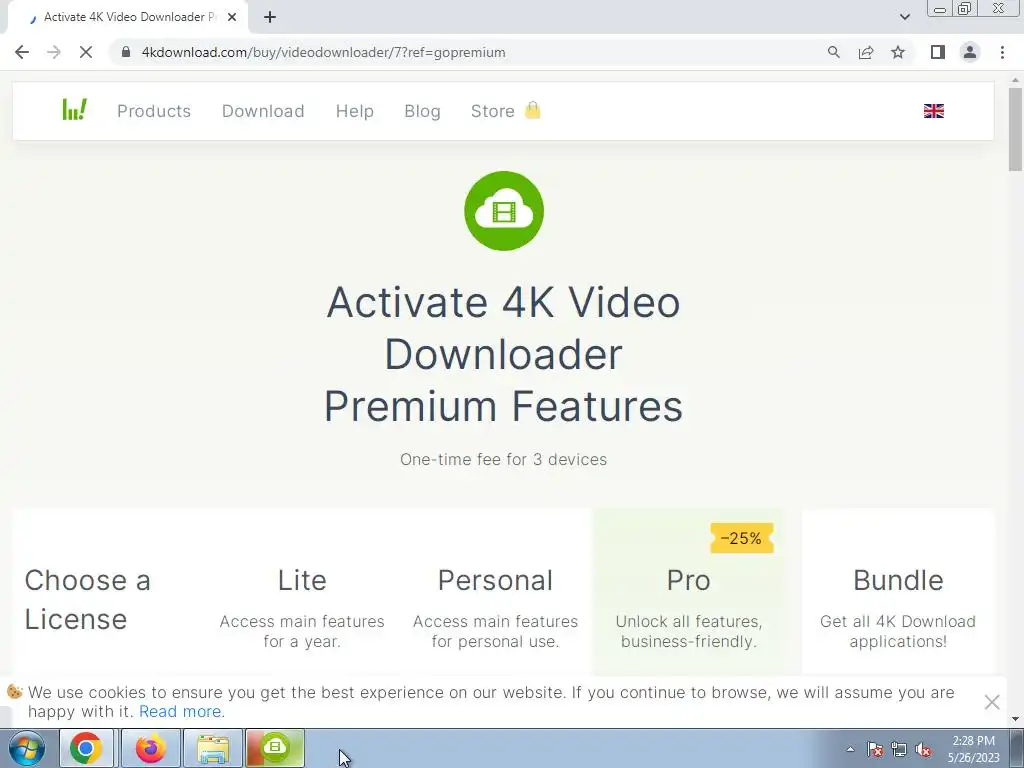Click the -25% discount badge

[742, 538]
